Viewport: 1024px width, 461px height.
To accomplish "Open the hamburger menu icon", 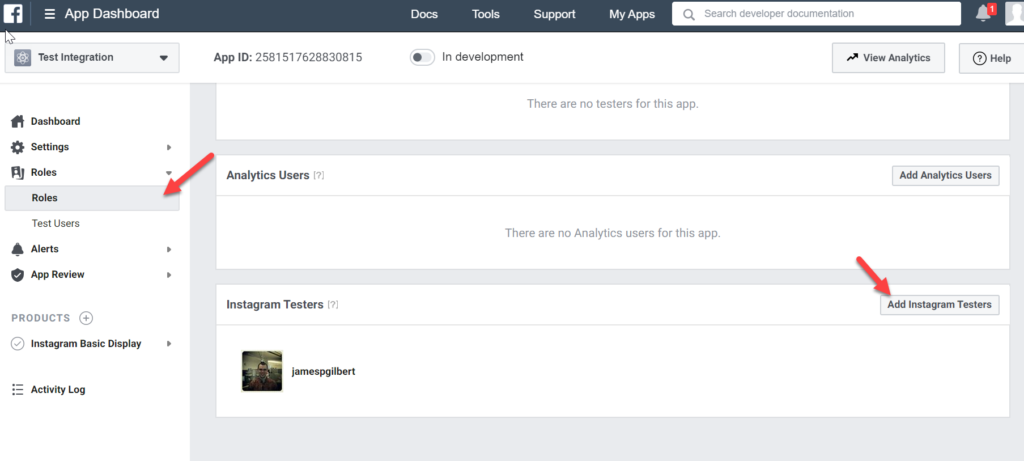I will (49, 14).
